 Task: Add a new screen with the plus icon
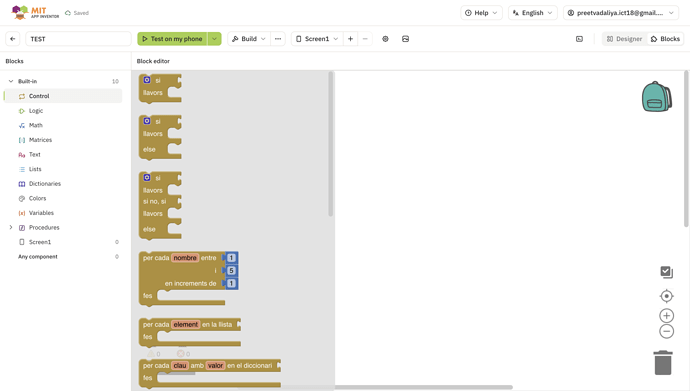click(350, 39)
